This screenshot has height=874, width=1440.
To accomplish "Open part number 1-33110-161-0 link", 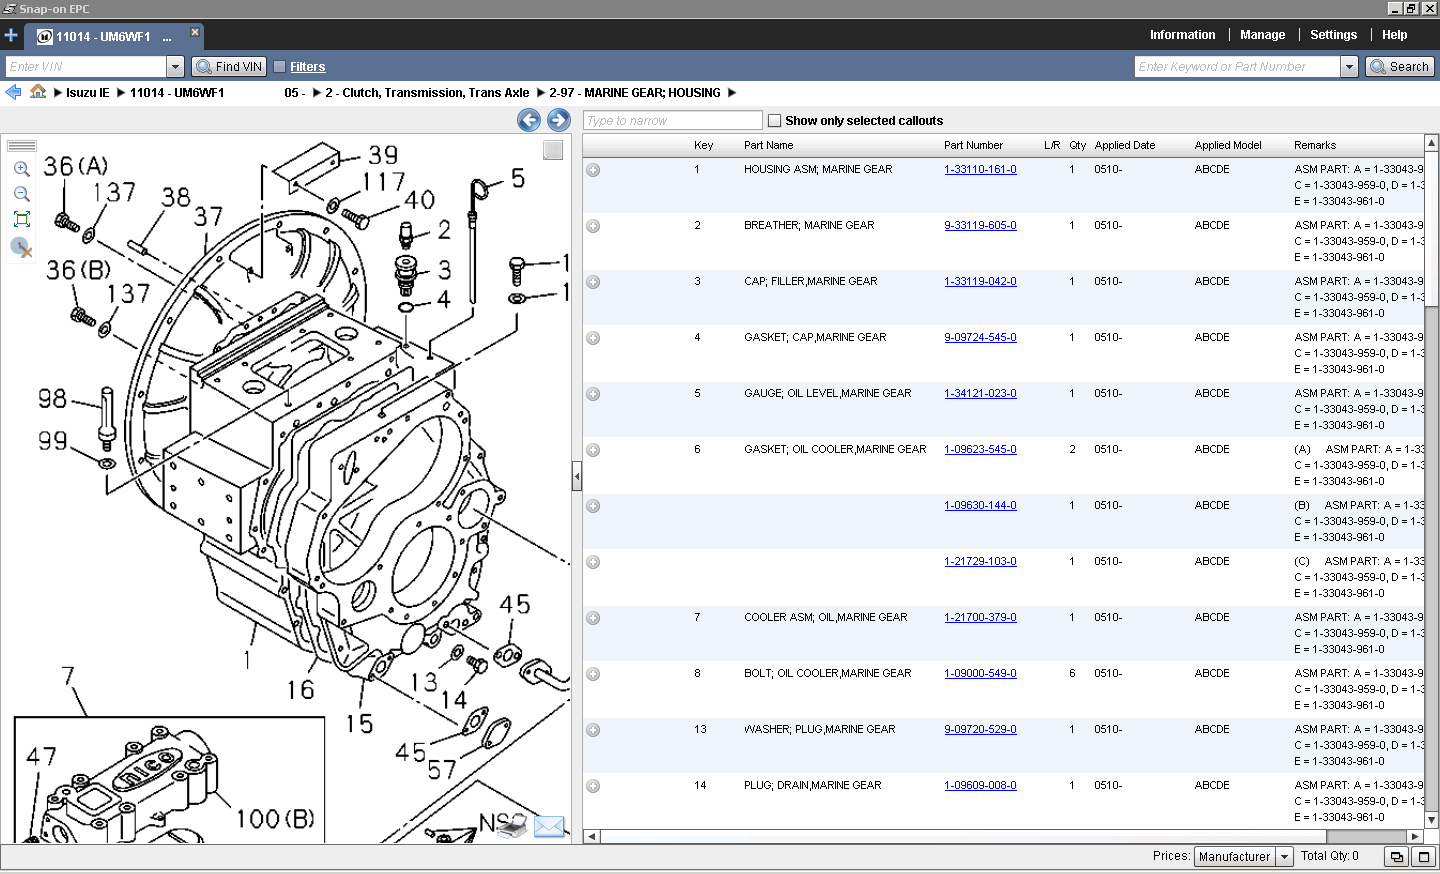I will [x=980, y=169].
